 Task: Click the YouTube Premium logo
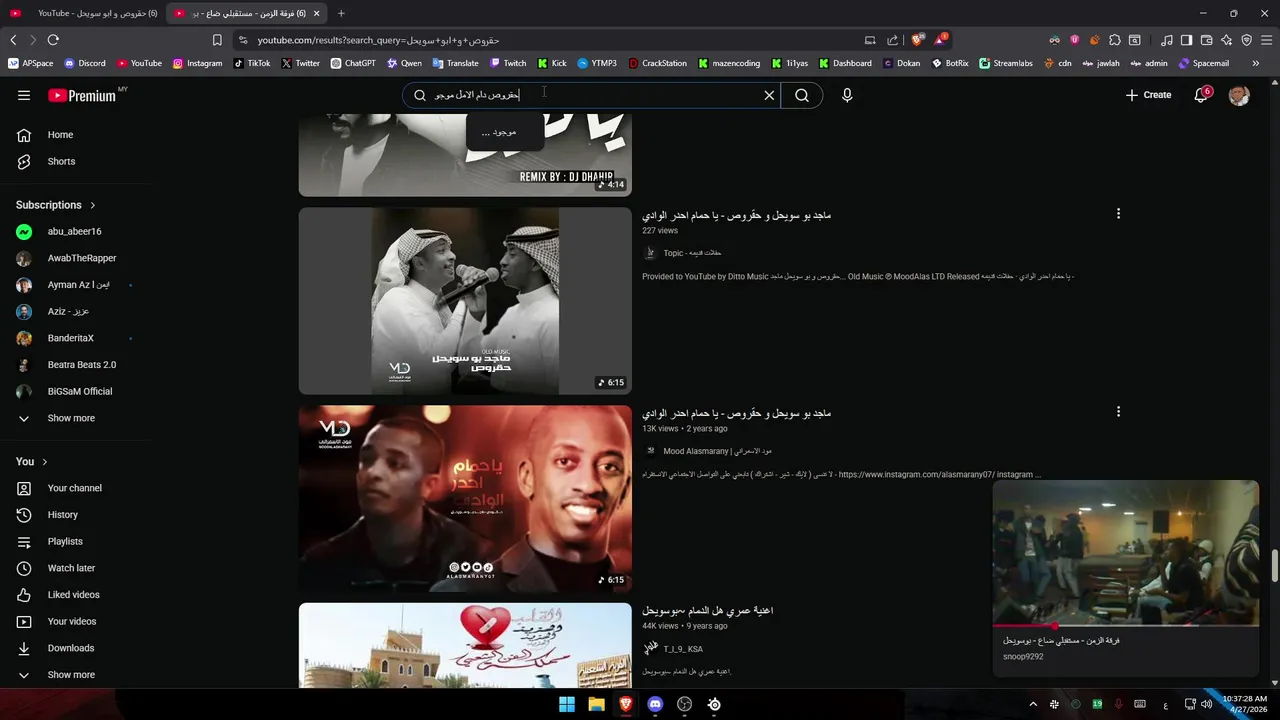(x=82, y=95)
